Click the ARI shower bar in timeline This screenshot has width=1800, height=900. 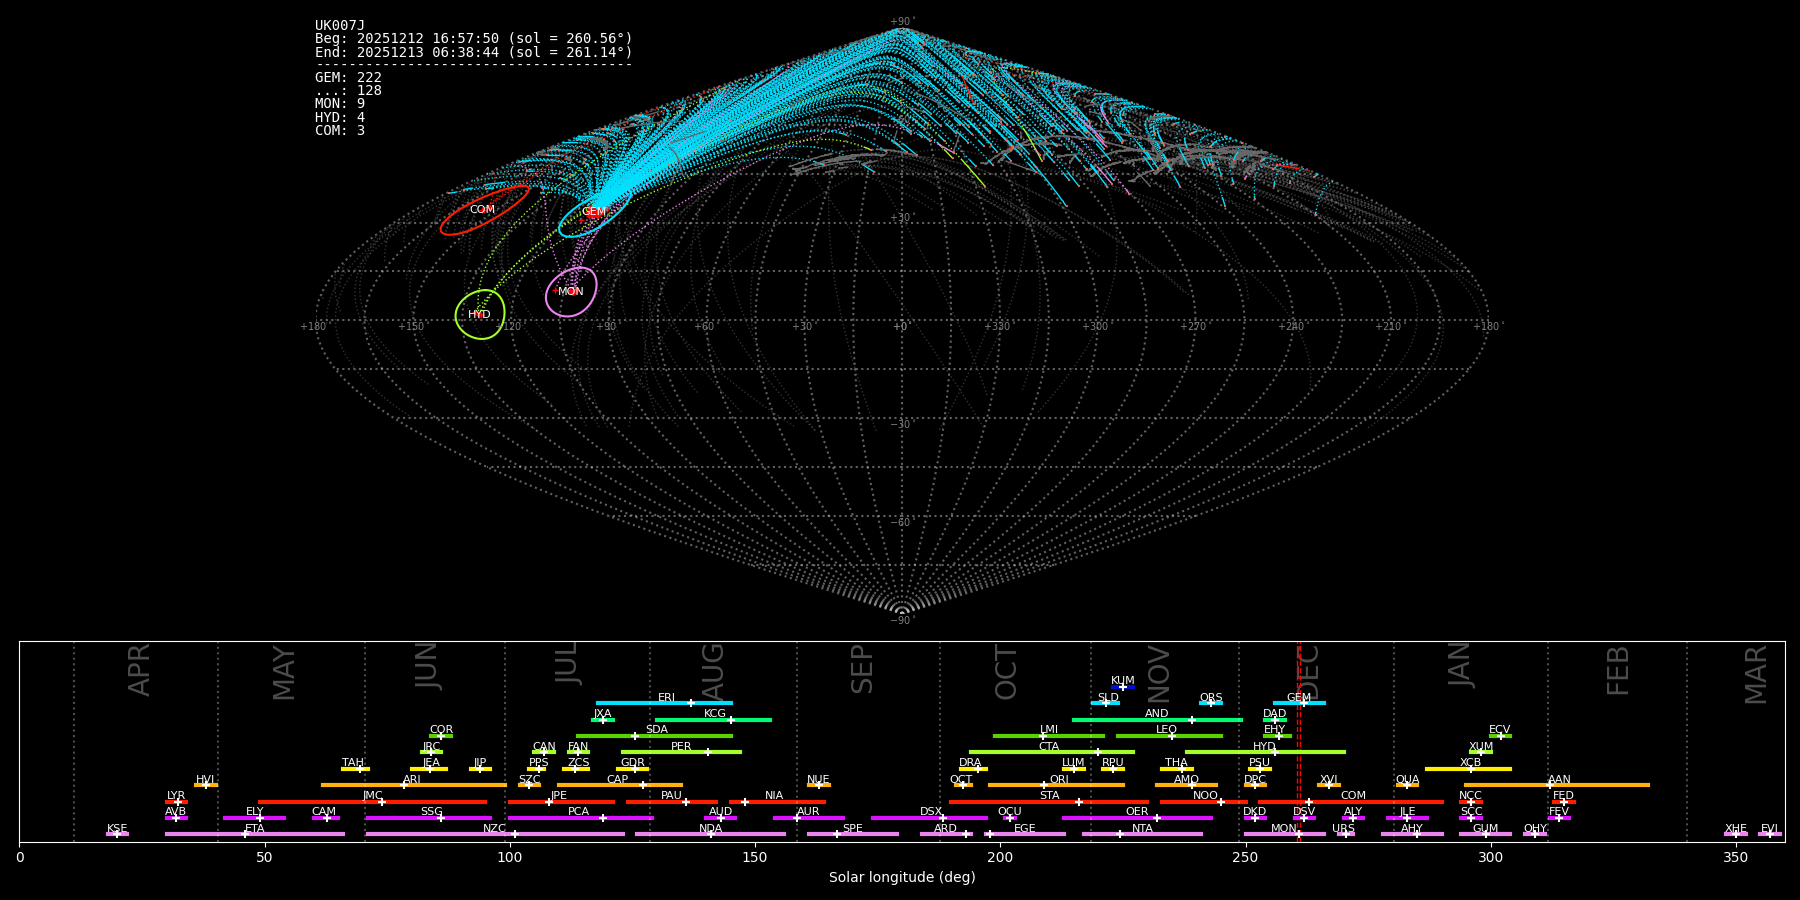(x=414, y=785)
